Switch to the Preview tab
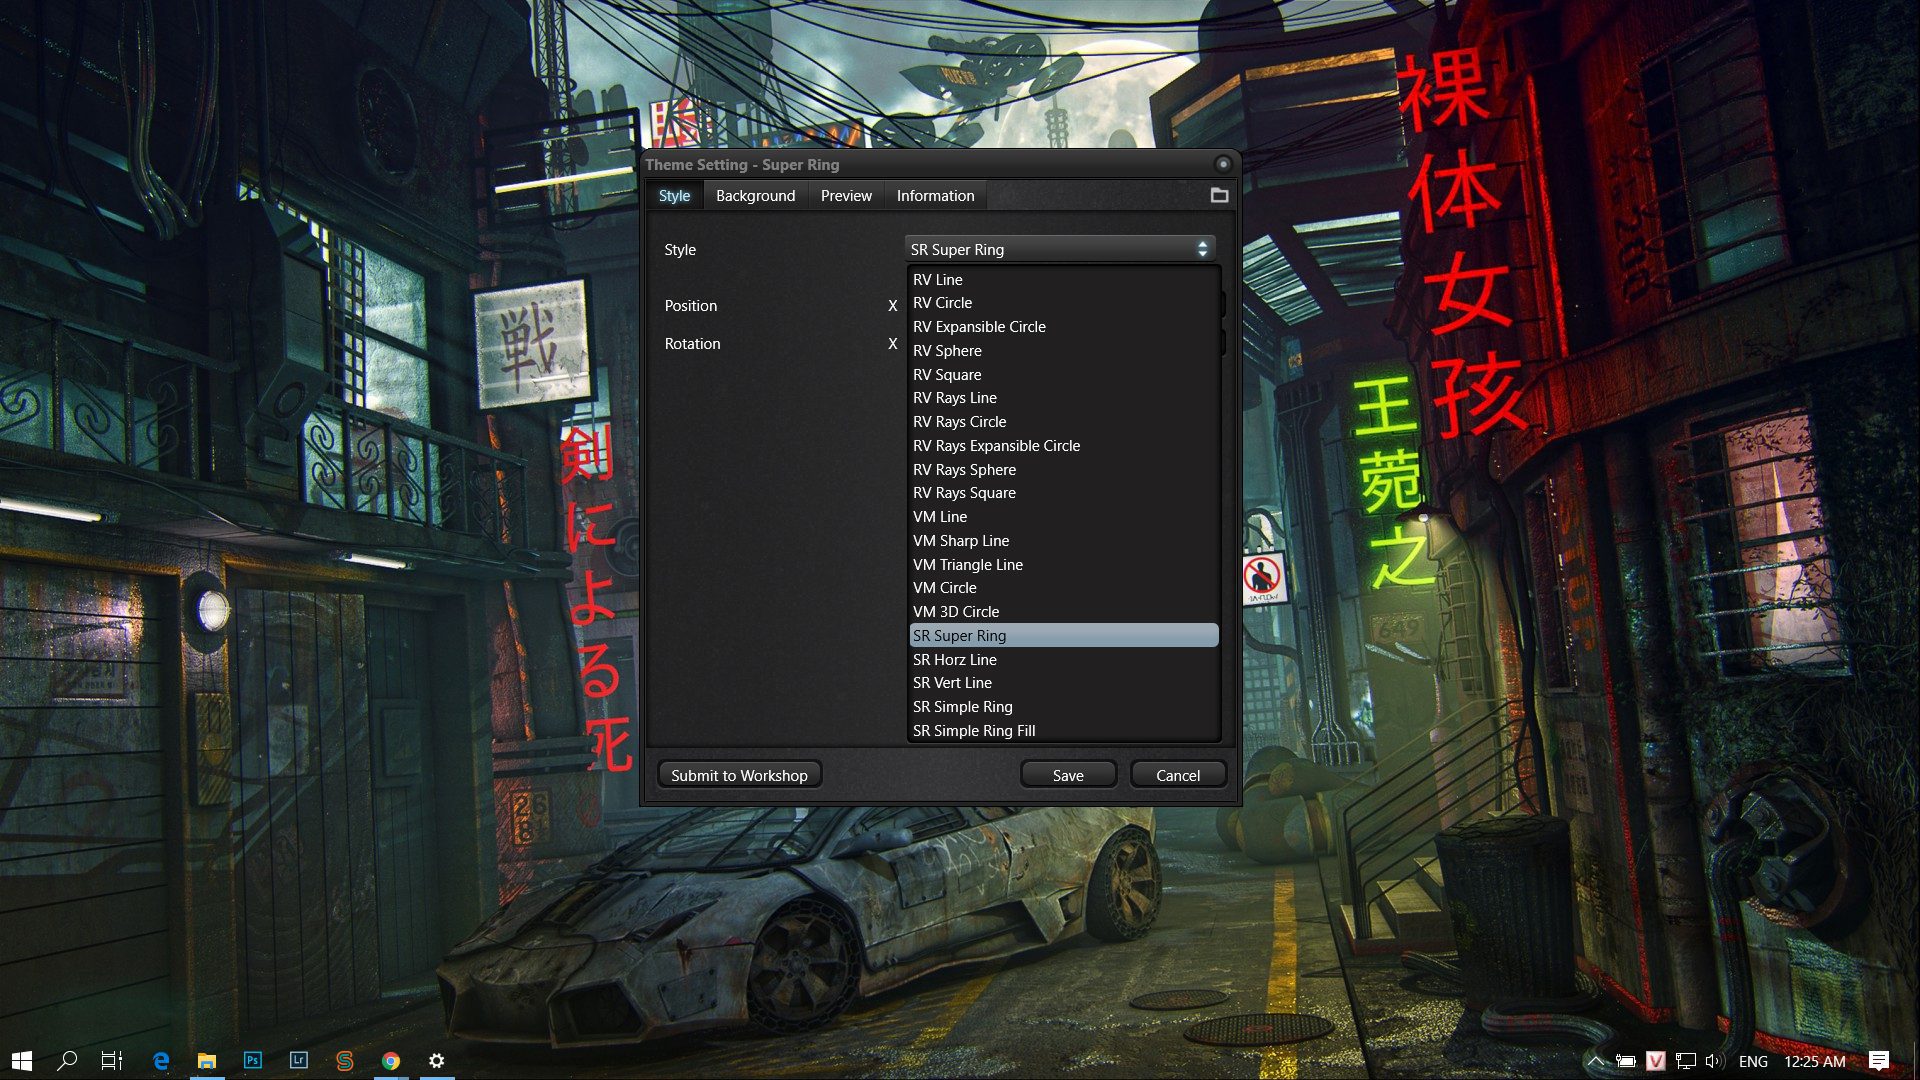This screenshot has width=1920, height=1080. [x=846, y=195]
